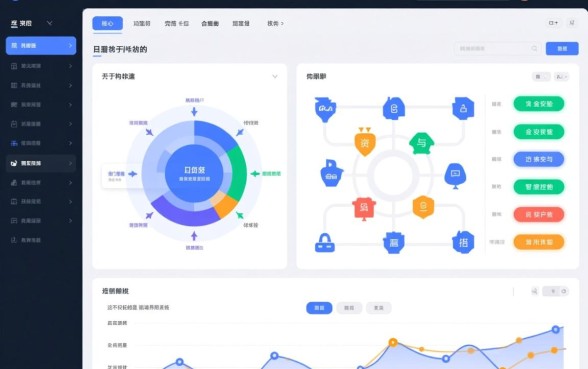Switch to the bold dark tab in the top bar
588x369 pixels.
click(210, 23)
